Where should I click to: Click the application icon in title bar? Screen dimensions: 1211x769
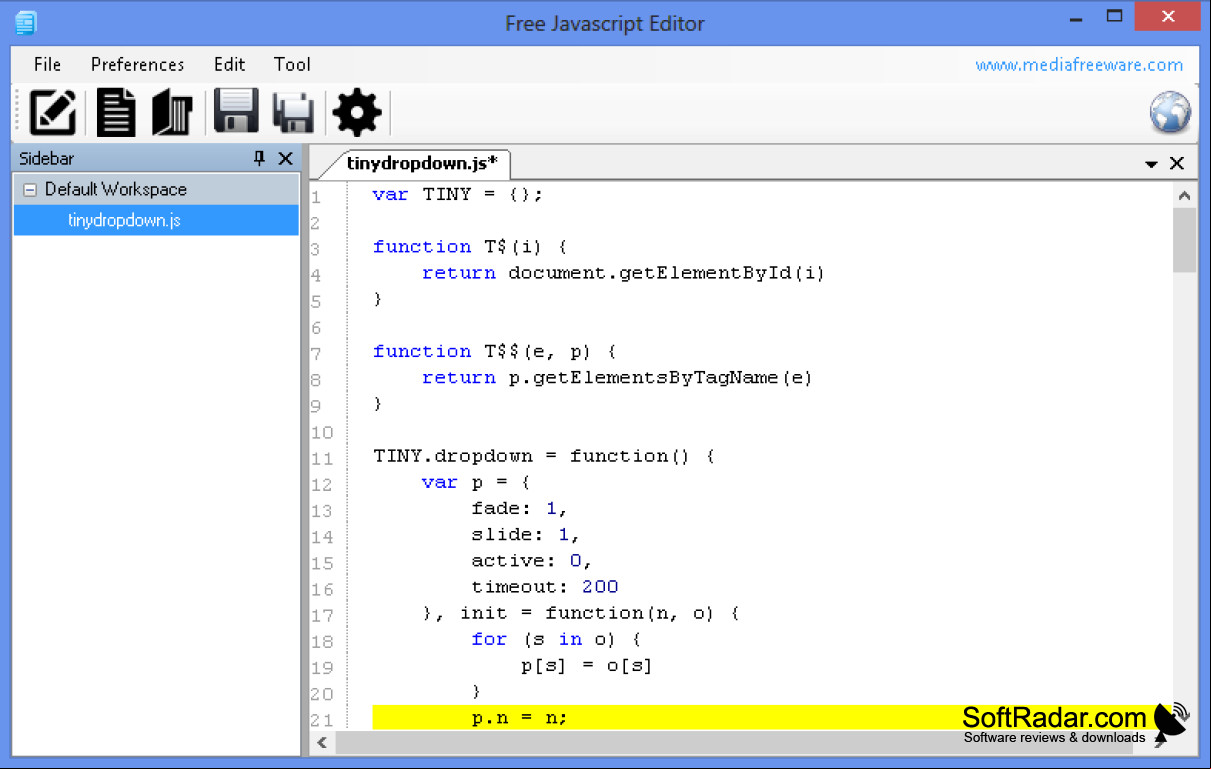(x=26, y=23)
